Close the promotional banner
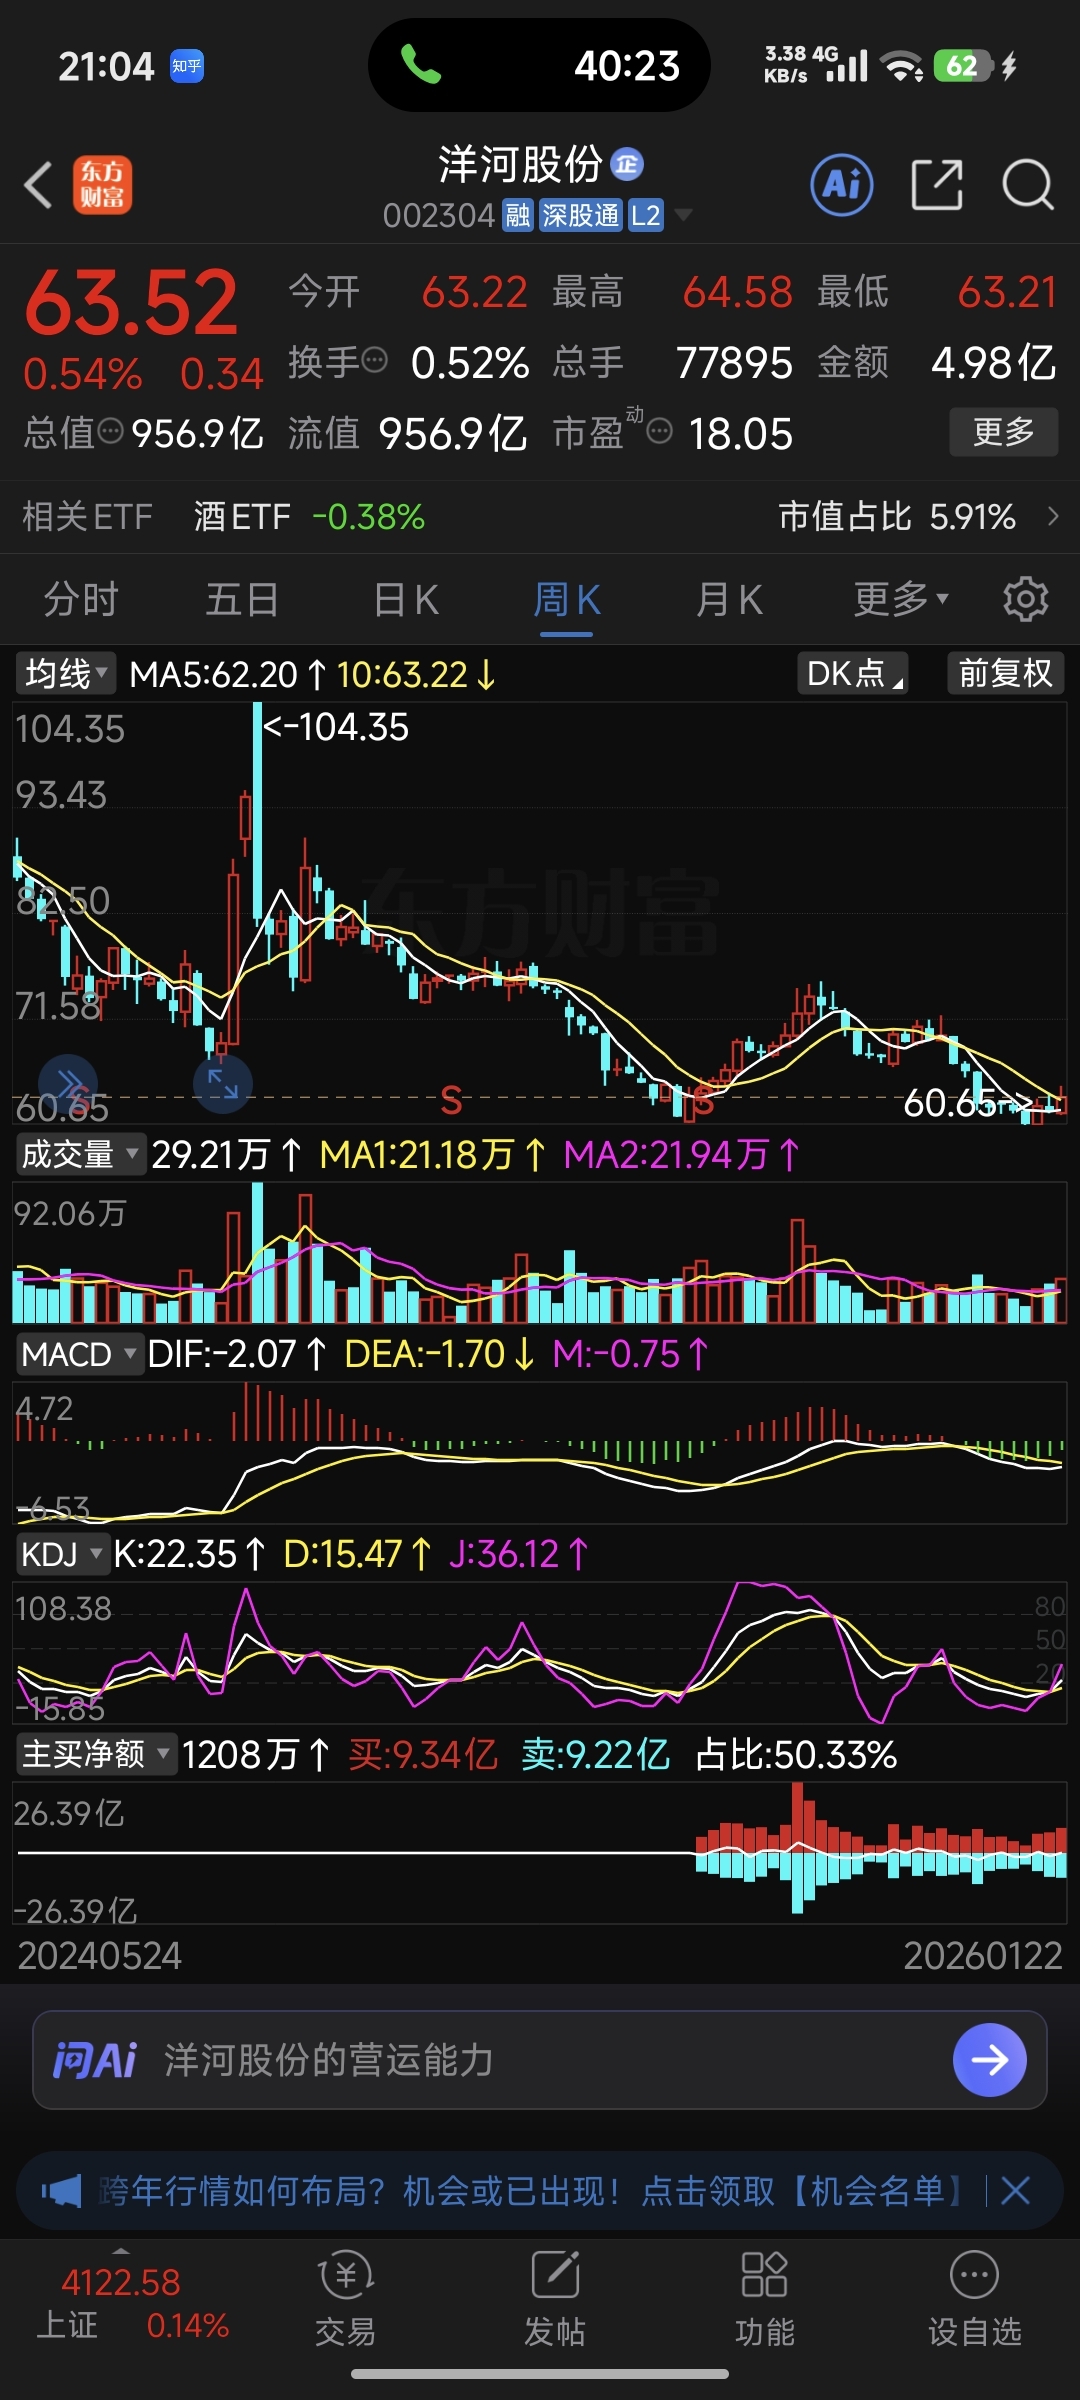Screen dimensions: 1080x2400 pos(1016,2192)
